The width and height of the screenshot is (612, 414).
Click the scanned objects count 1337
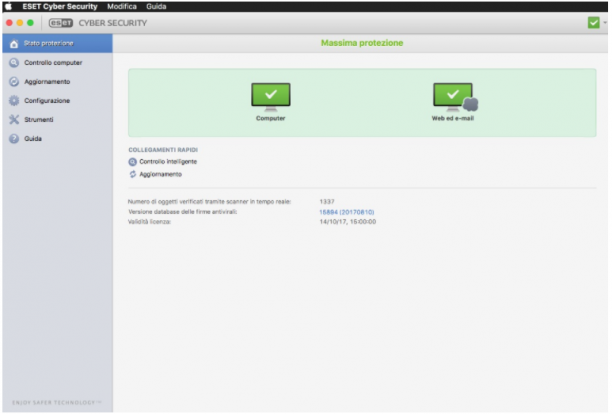[x=327, y=202]
